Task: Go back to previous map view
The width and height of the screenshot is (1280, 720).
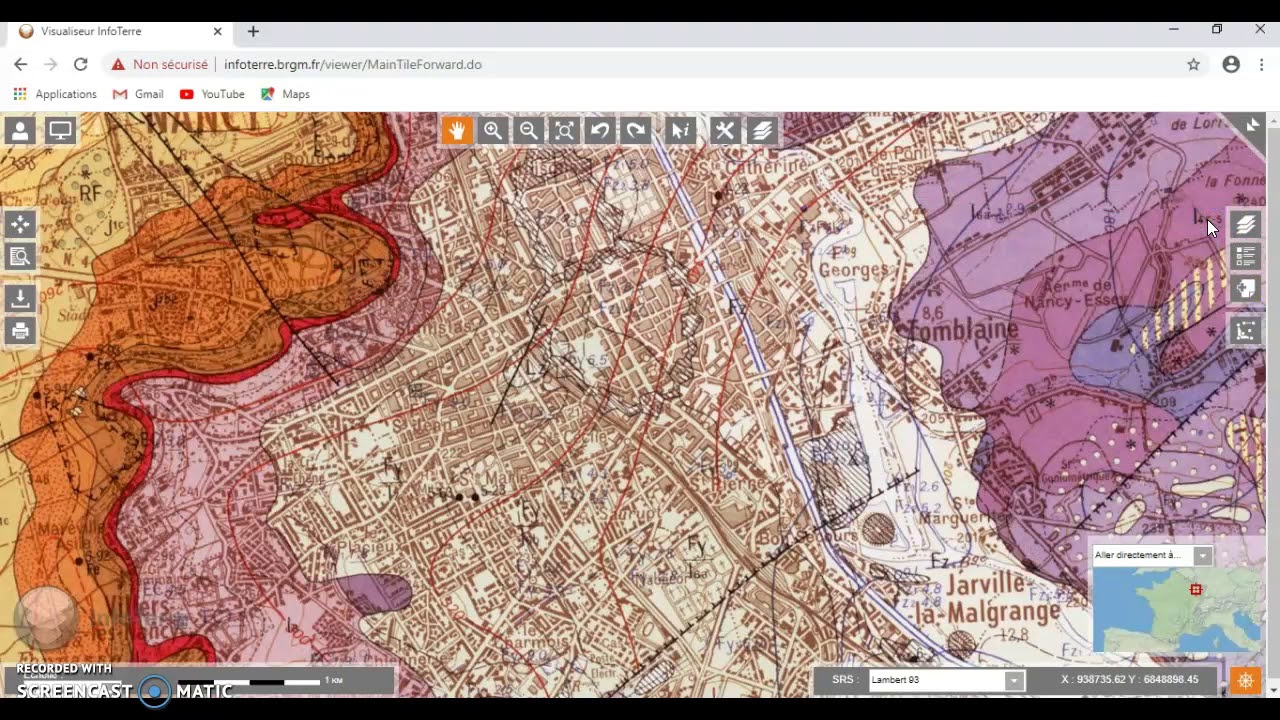Action: tap(600, 130)
